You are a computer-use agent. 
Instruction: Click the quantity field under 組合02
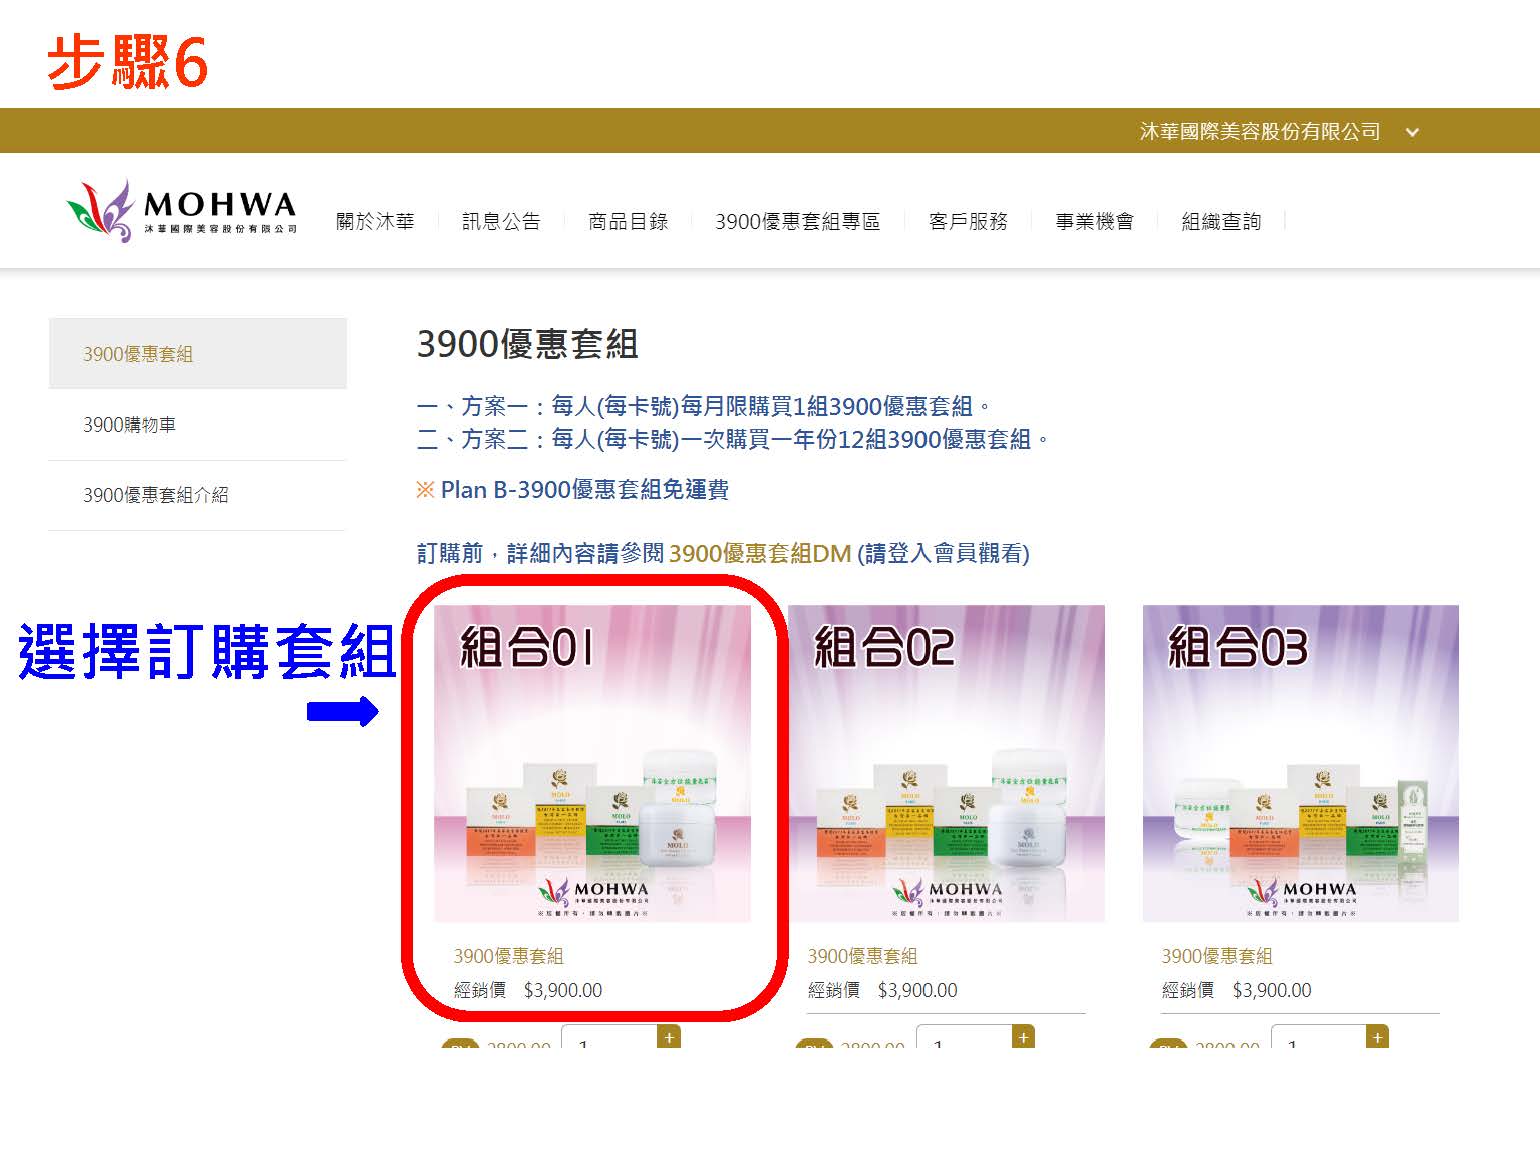pyautogui.click(x=964, y=1037)
